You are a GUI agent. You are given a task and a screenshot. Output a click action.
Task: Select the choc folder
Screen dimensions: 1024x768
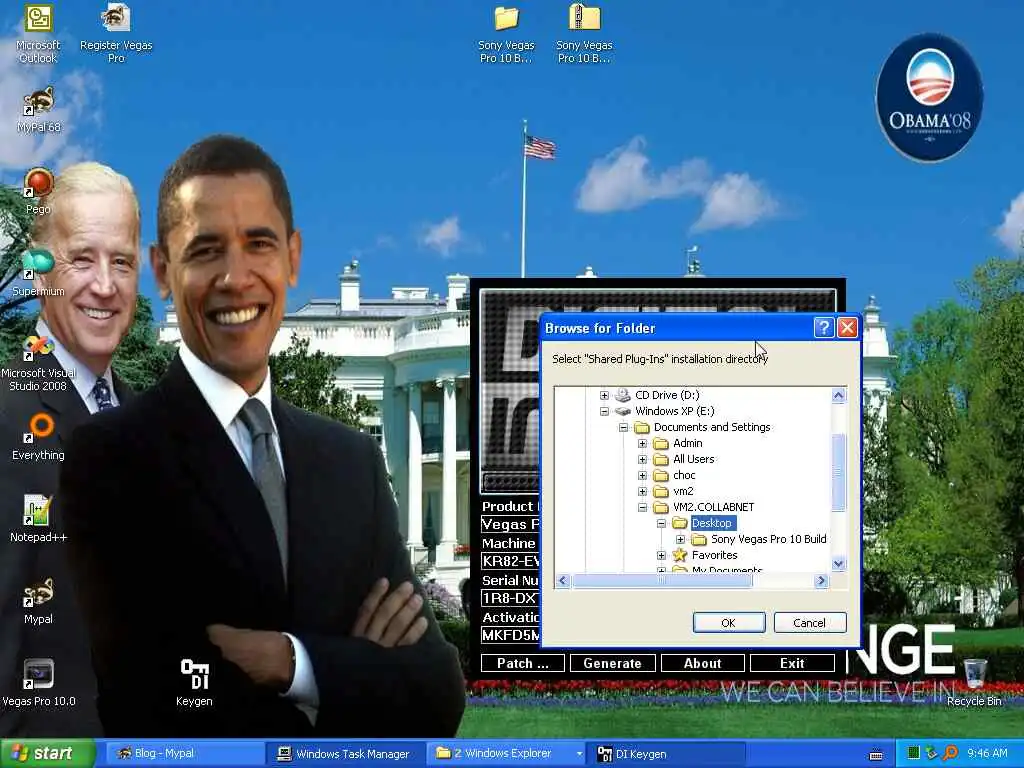click(684, 475)
